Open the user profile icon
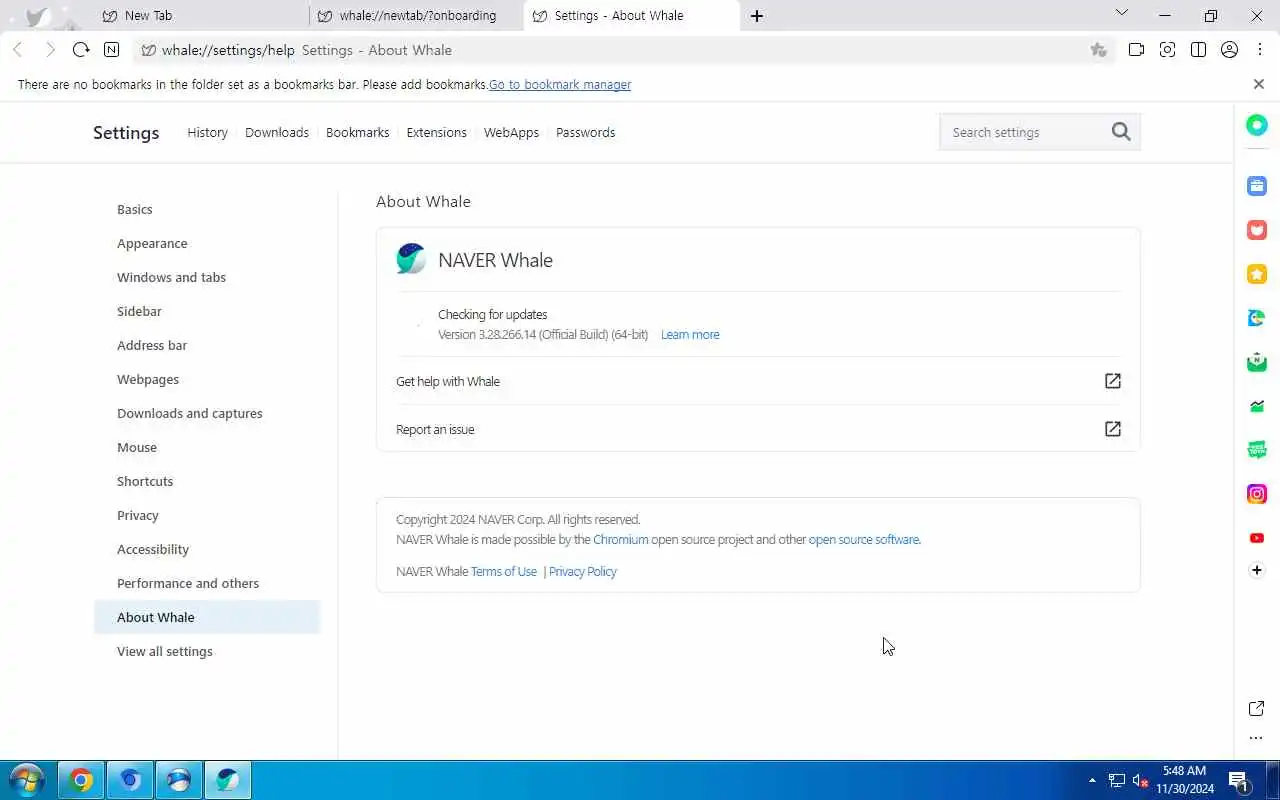Image resolution: width=1280 pixels, height=800 pixels. click(1230, 50)
